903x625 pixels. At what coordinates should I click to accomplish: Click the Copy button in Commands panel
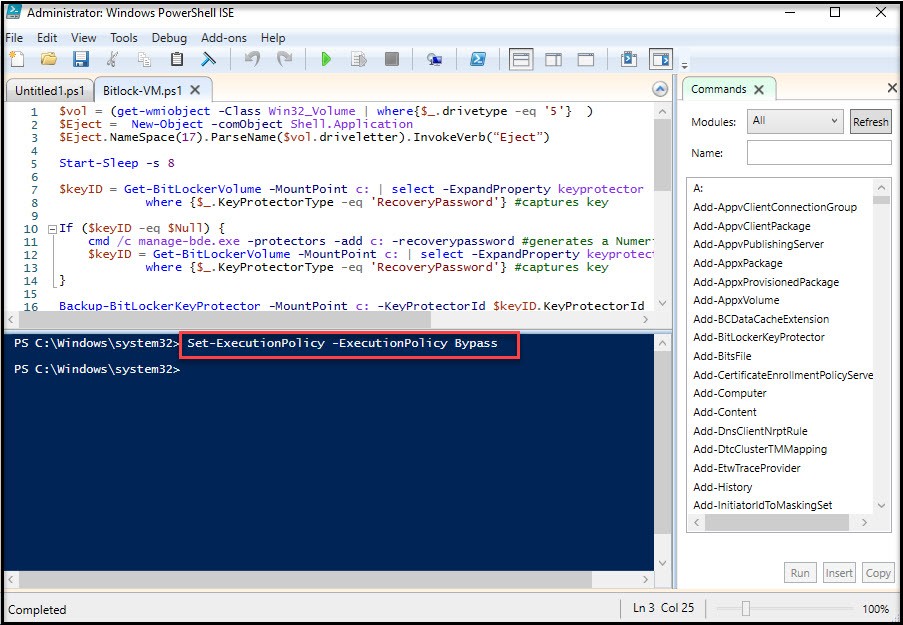click(878, 573)
